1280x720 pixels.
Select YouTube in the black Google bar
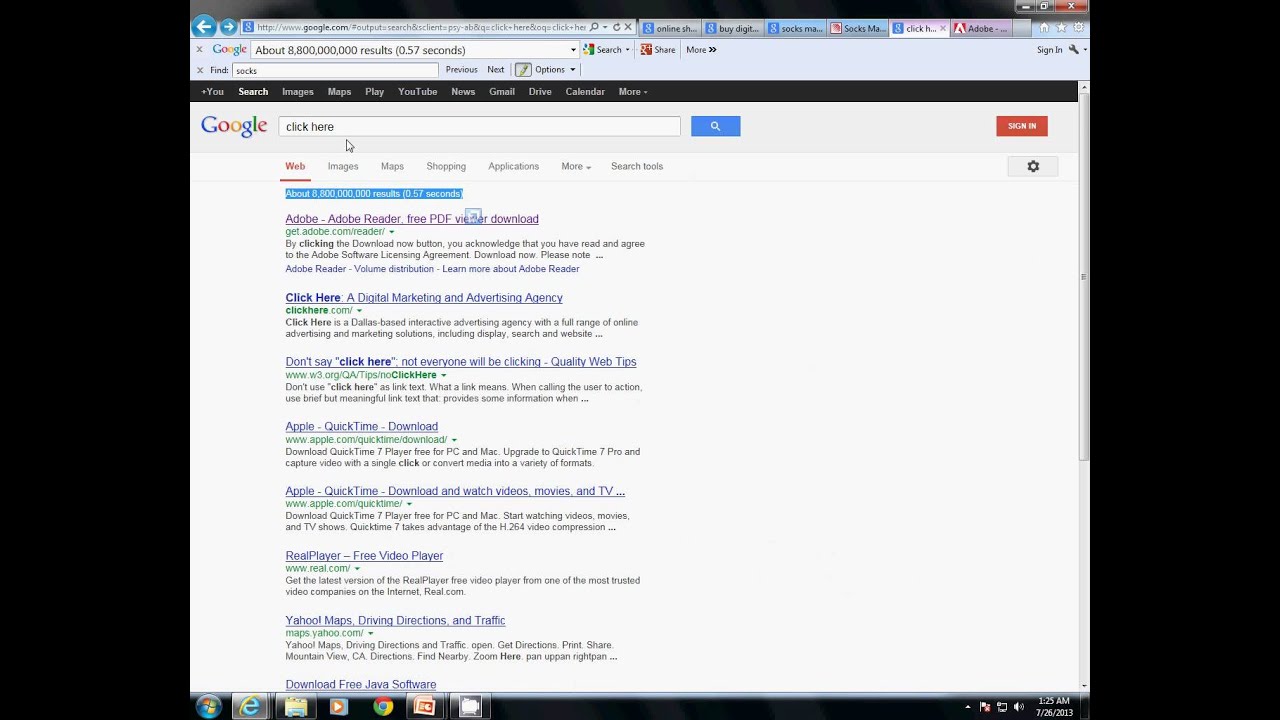click(x=417, y=92)
